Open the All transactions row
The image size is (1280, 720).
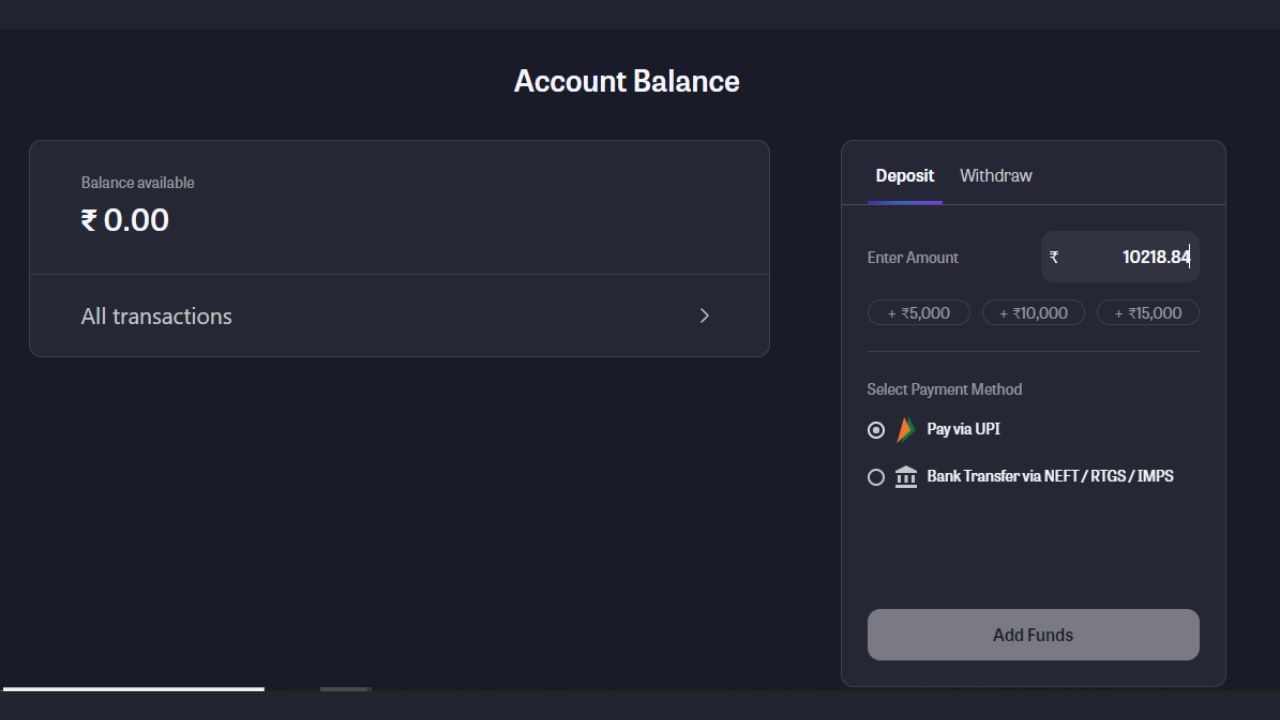click(x=399, y=316)
